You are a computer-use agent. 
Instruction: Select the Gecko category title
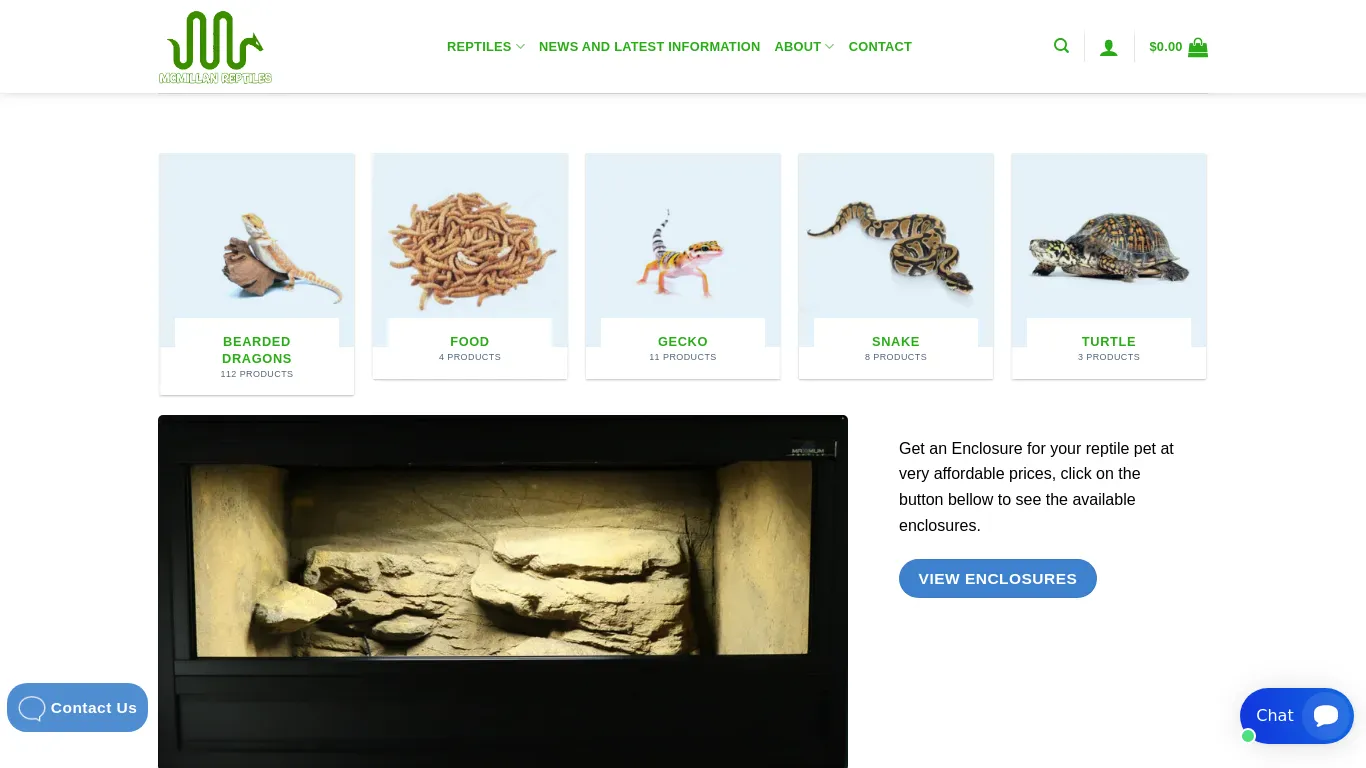[x=683, y=342]
